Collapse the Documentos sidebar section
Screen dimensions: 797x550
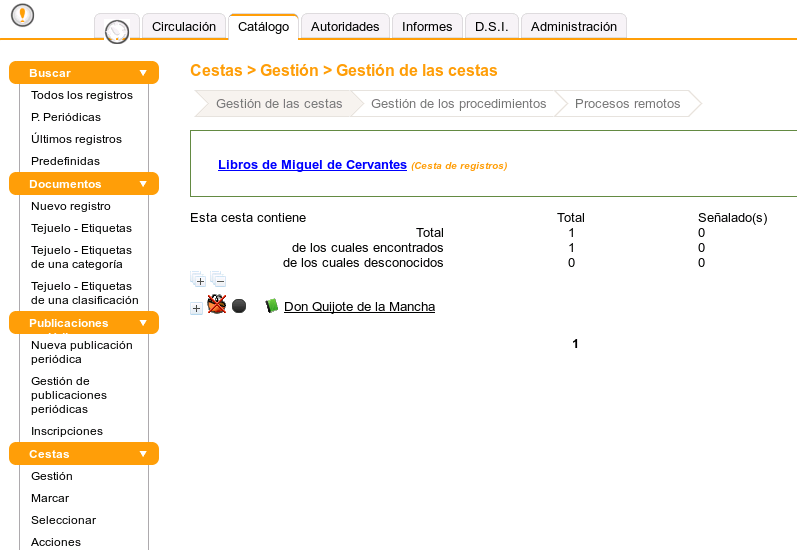[x=143, y=184]
